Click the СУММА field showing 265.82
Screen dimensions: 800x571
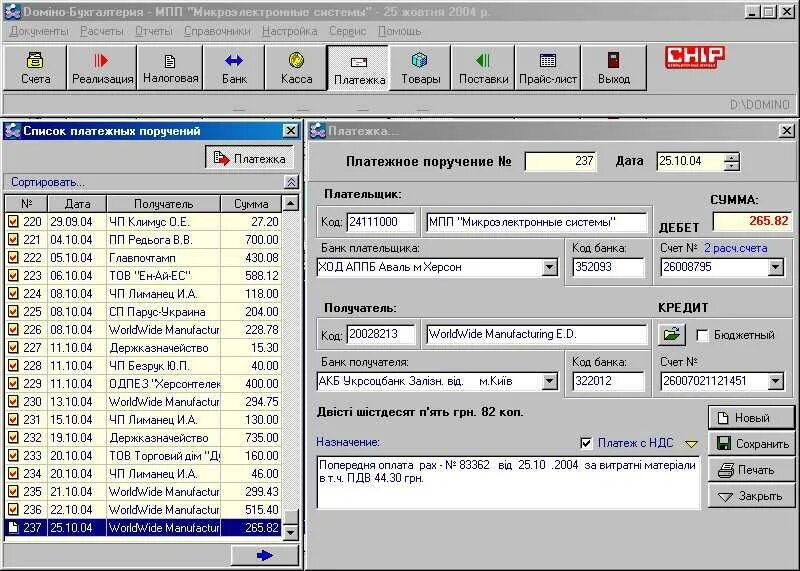752,221
